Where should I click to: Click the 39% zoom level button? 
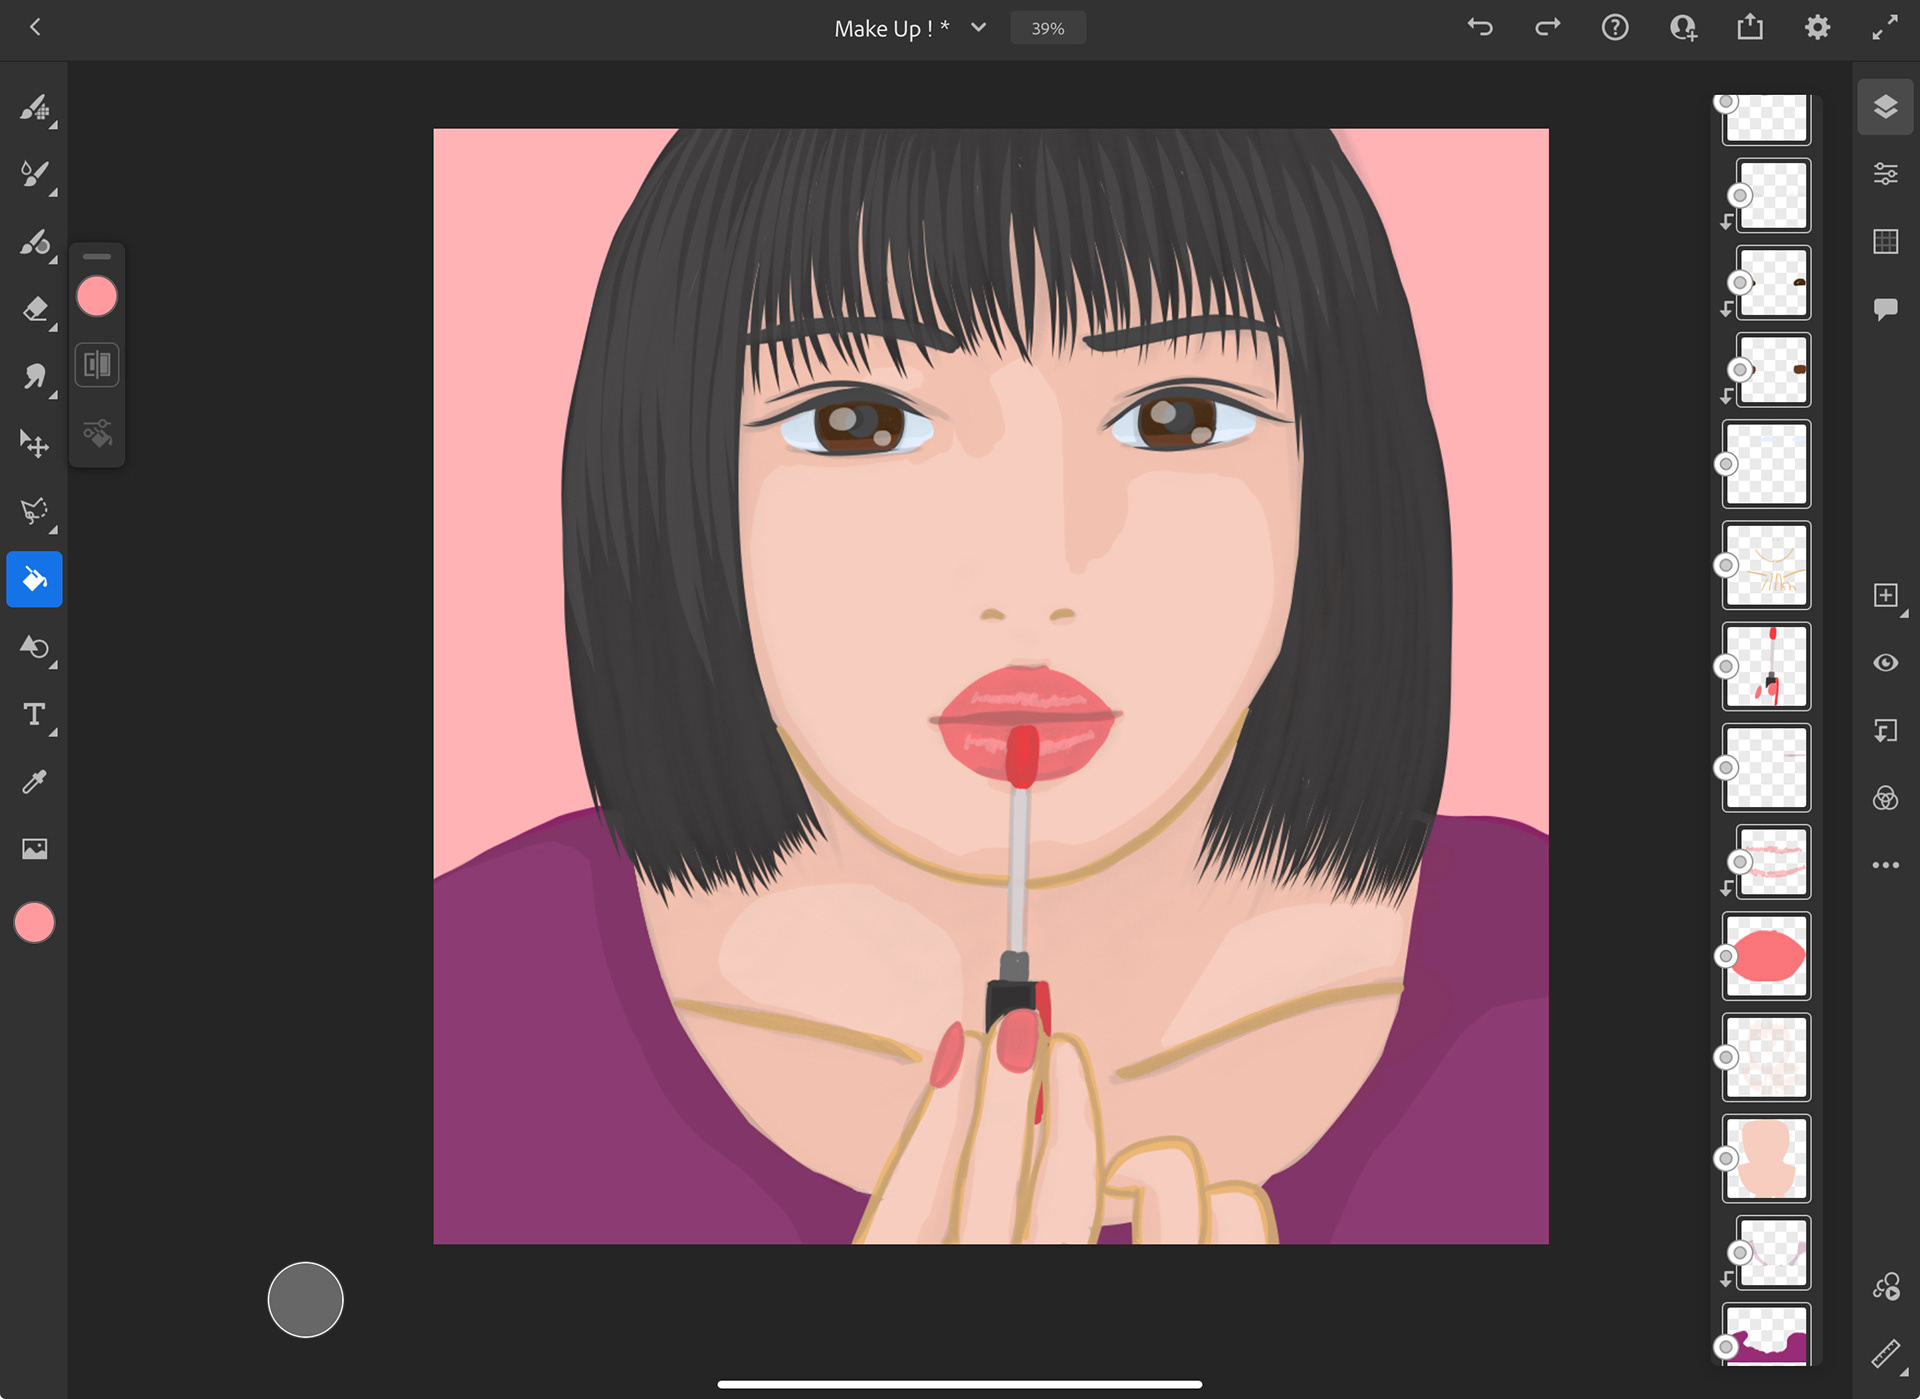click(x=1047, y=28)
